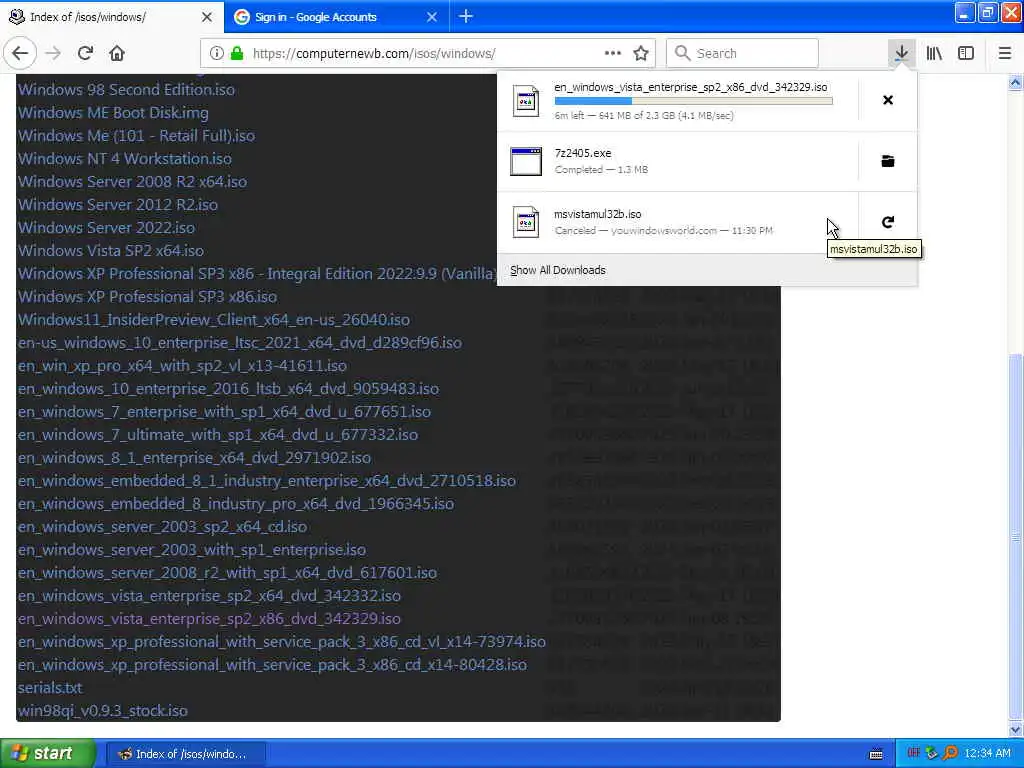Image resolution: width=1024 pixels, height=768 pixels.
Task: Download Windows Server 2022.iso
Action: click(x=106, y=227)
